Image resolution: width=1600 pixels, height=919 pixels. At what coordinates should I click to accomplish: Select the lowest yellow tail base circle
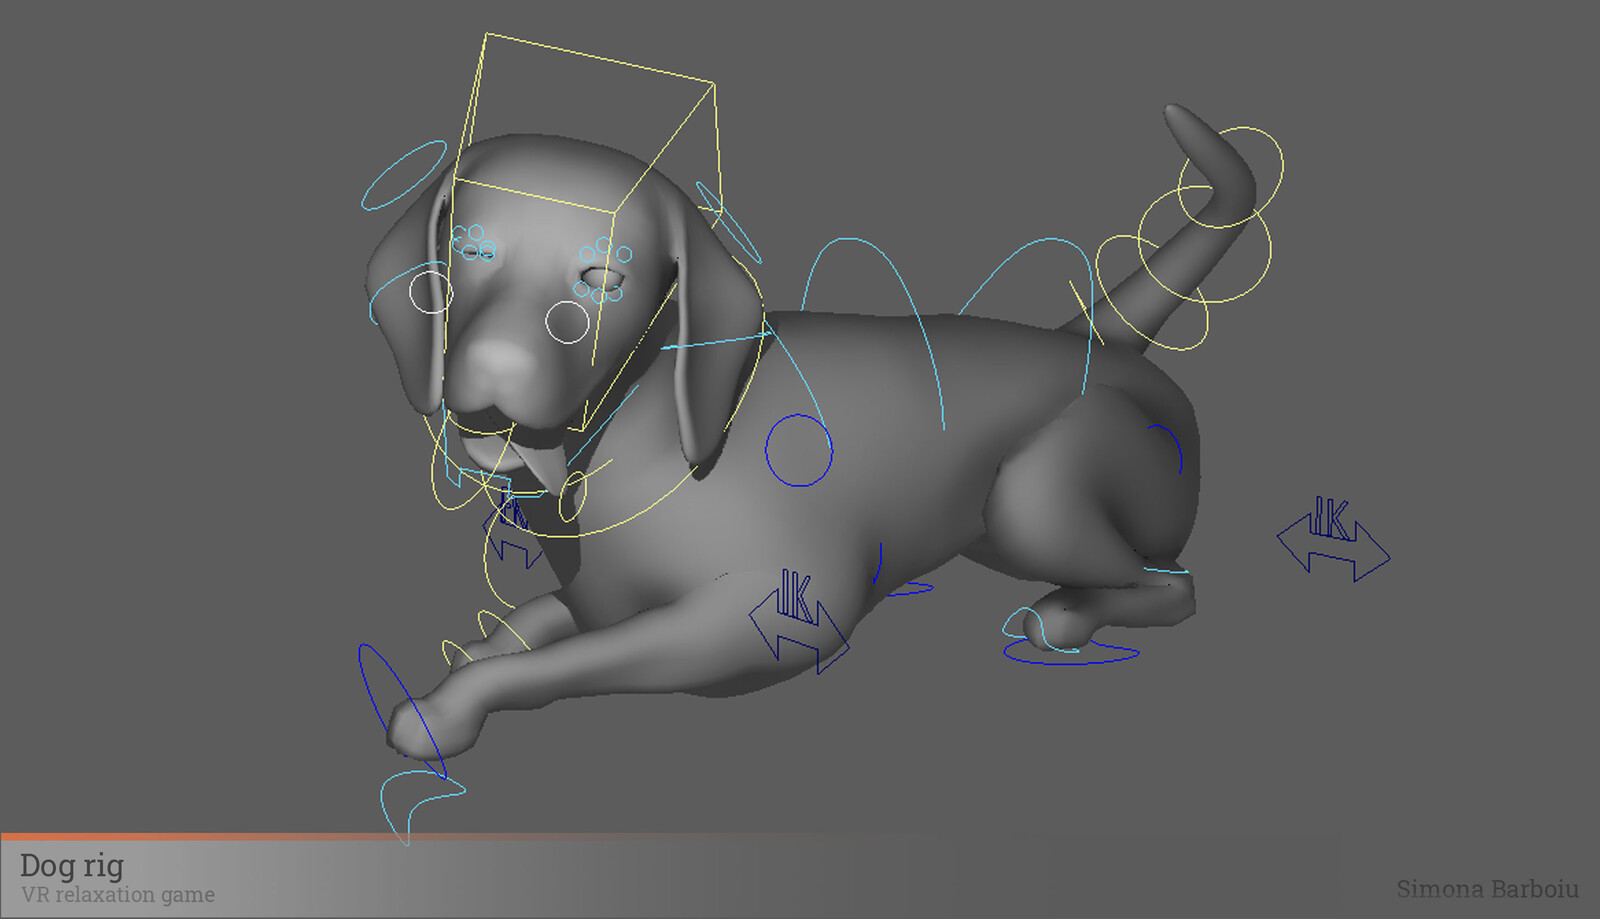click(1151, 293)
